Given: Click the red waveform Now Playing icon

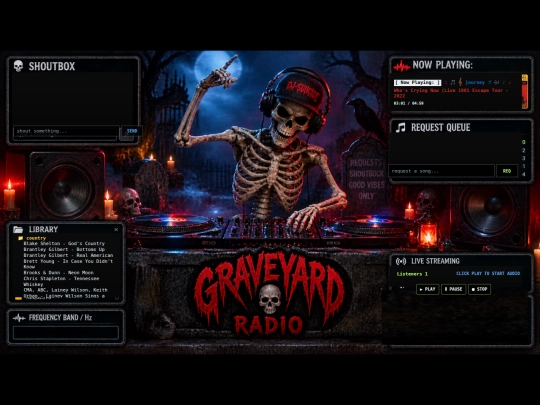Looking at the screenshot, I should point(402,66).
